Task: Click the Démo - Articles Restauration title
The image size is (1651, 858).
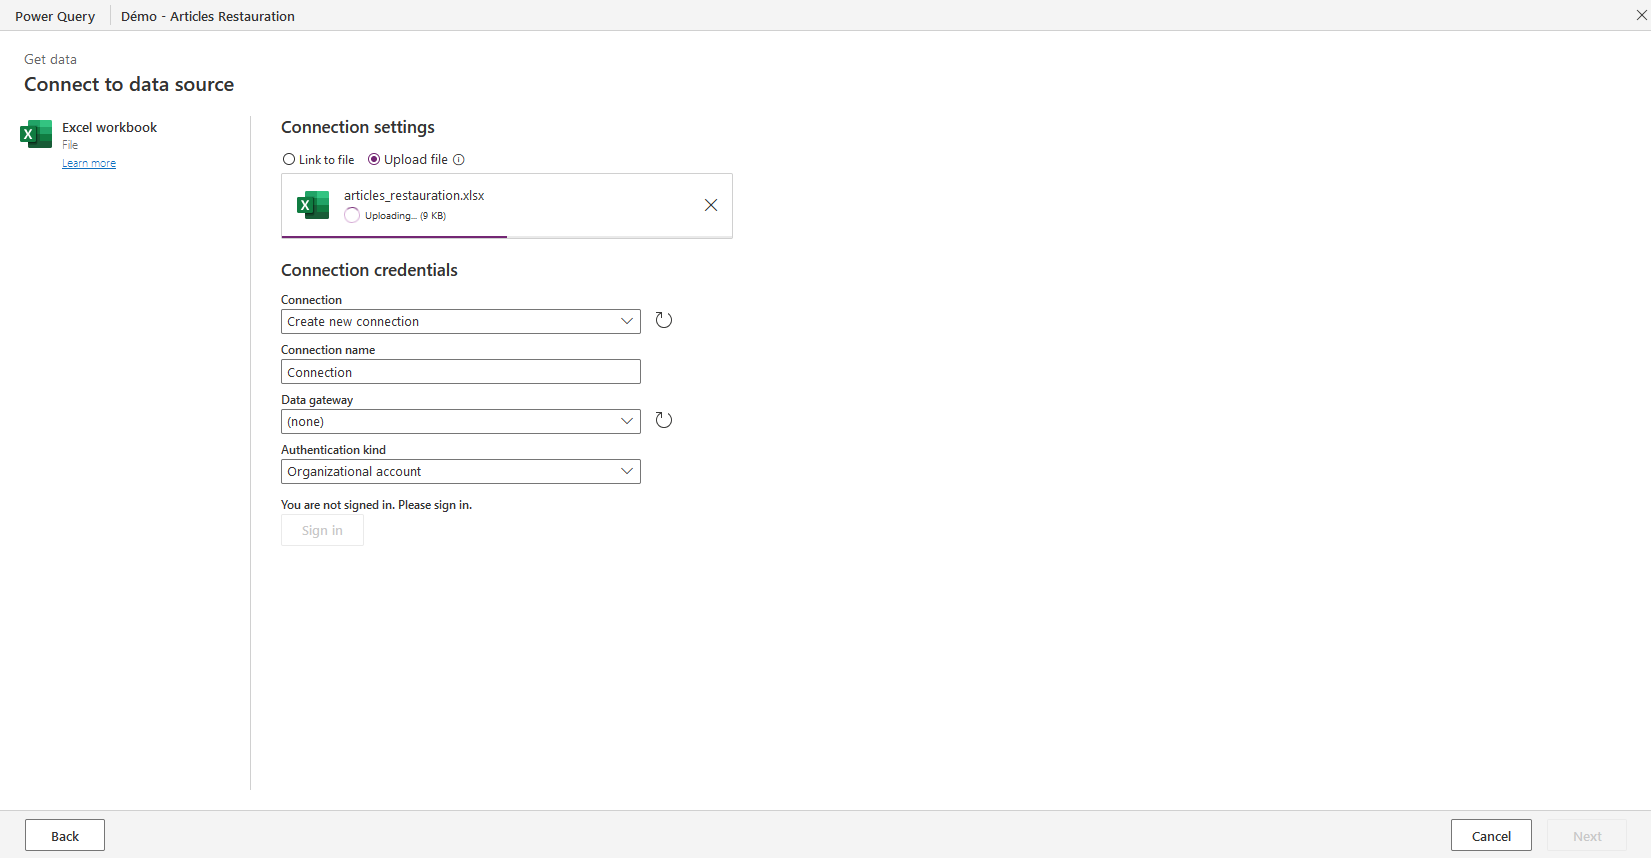Action: click(x=208, y=16)
